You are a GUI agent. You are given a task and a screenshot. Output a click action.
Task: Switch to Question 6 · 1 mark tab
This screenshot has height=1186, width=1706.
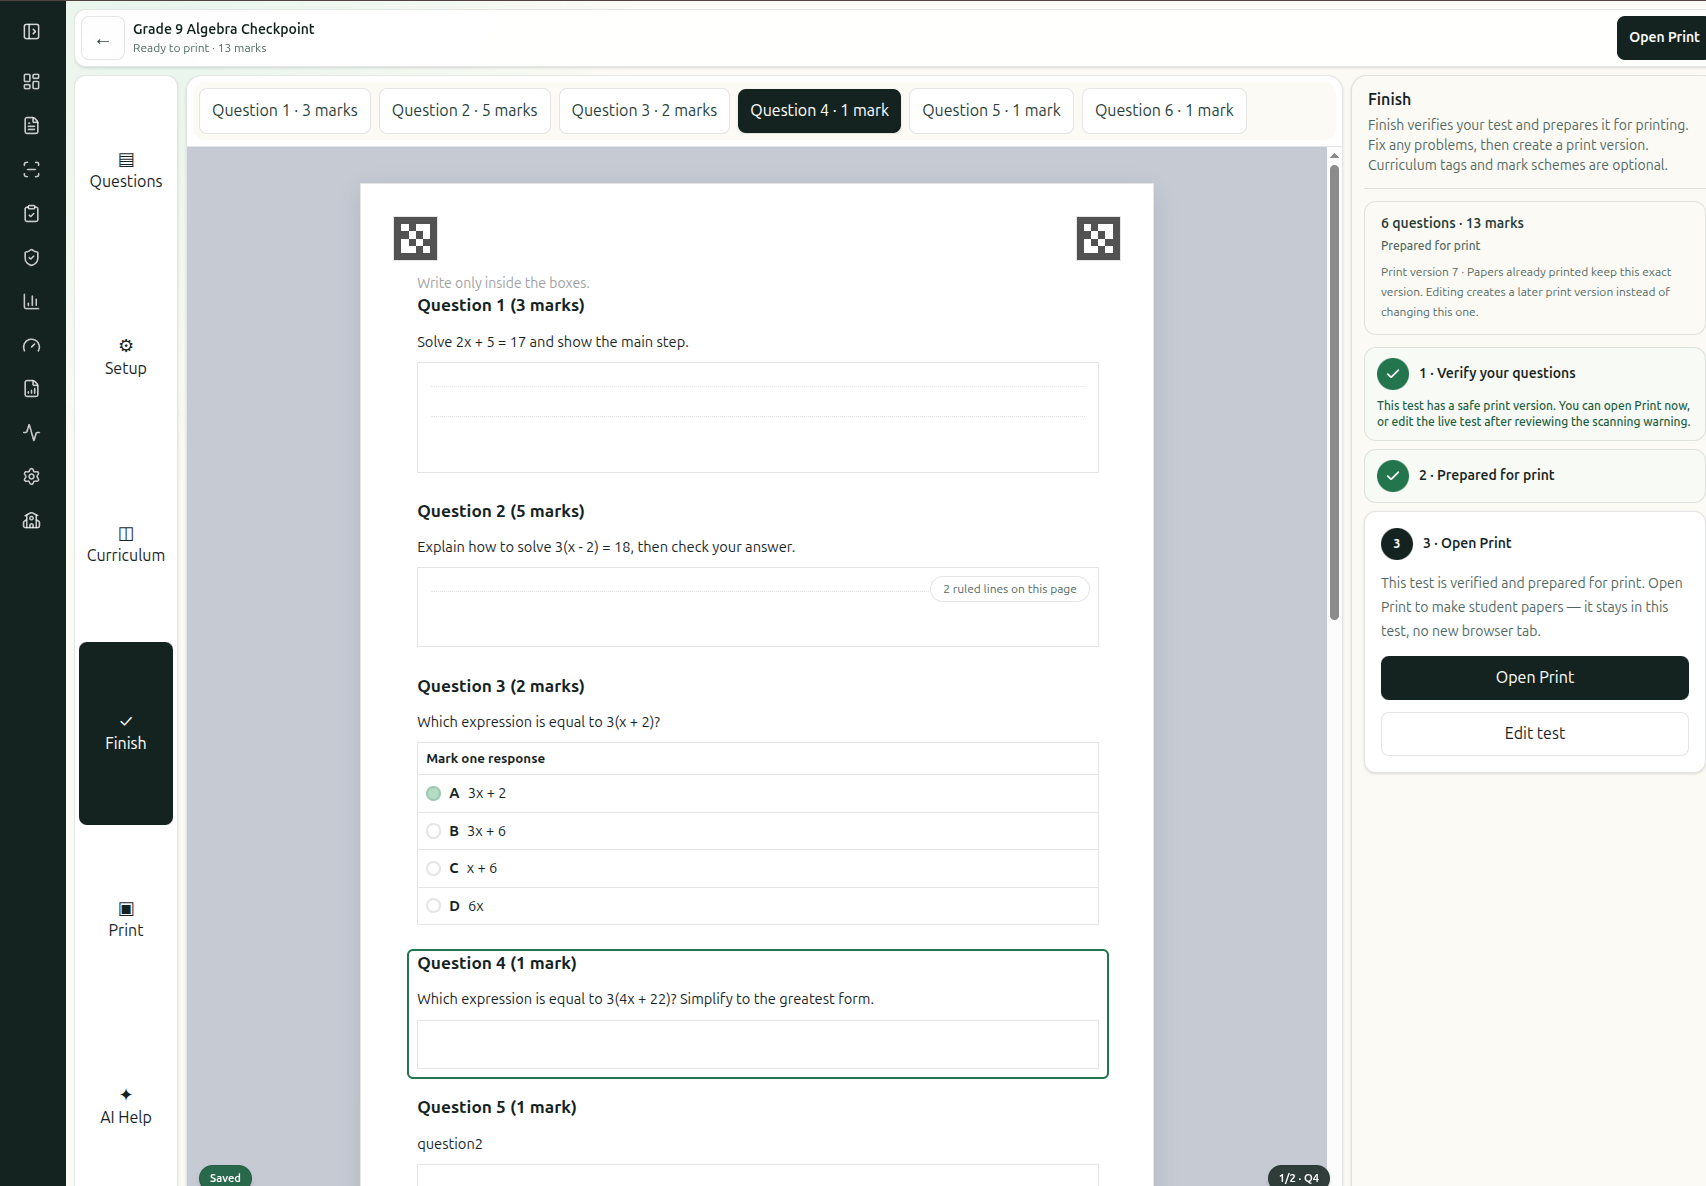click(x=1164, y=111)
